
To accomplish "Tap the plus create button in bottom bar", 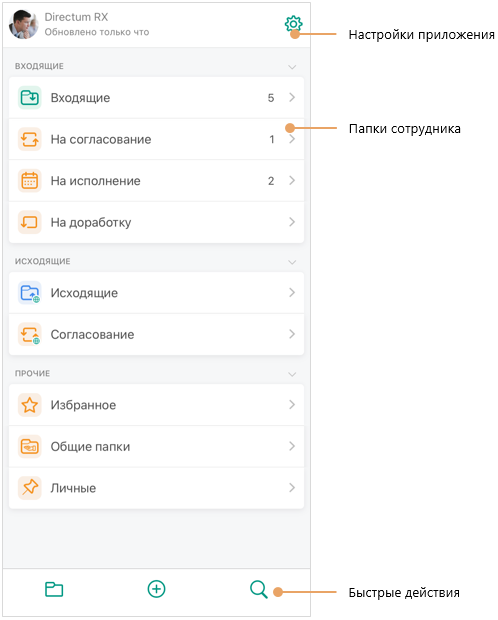I will (x=156, y=589).
